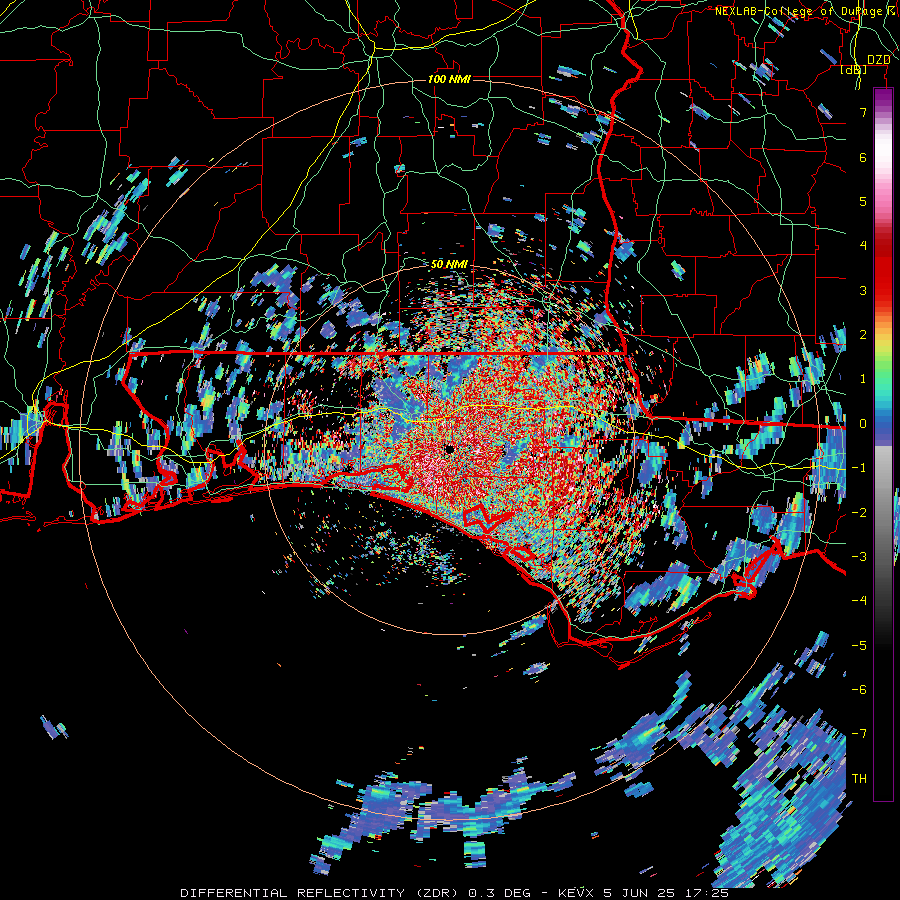Image resolution: width=900 pixels, height=900 pixels.
Task: Click the color scale label "-5"
Action: 859,645
